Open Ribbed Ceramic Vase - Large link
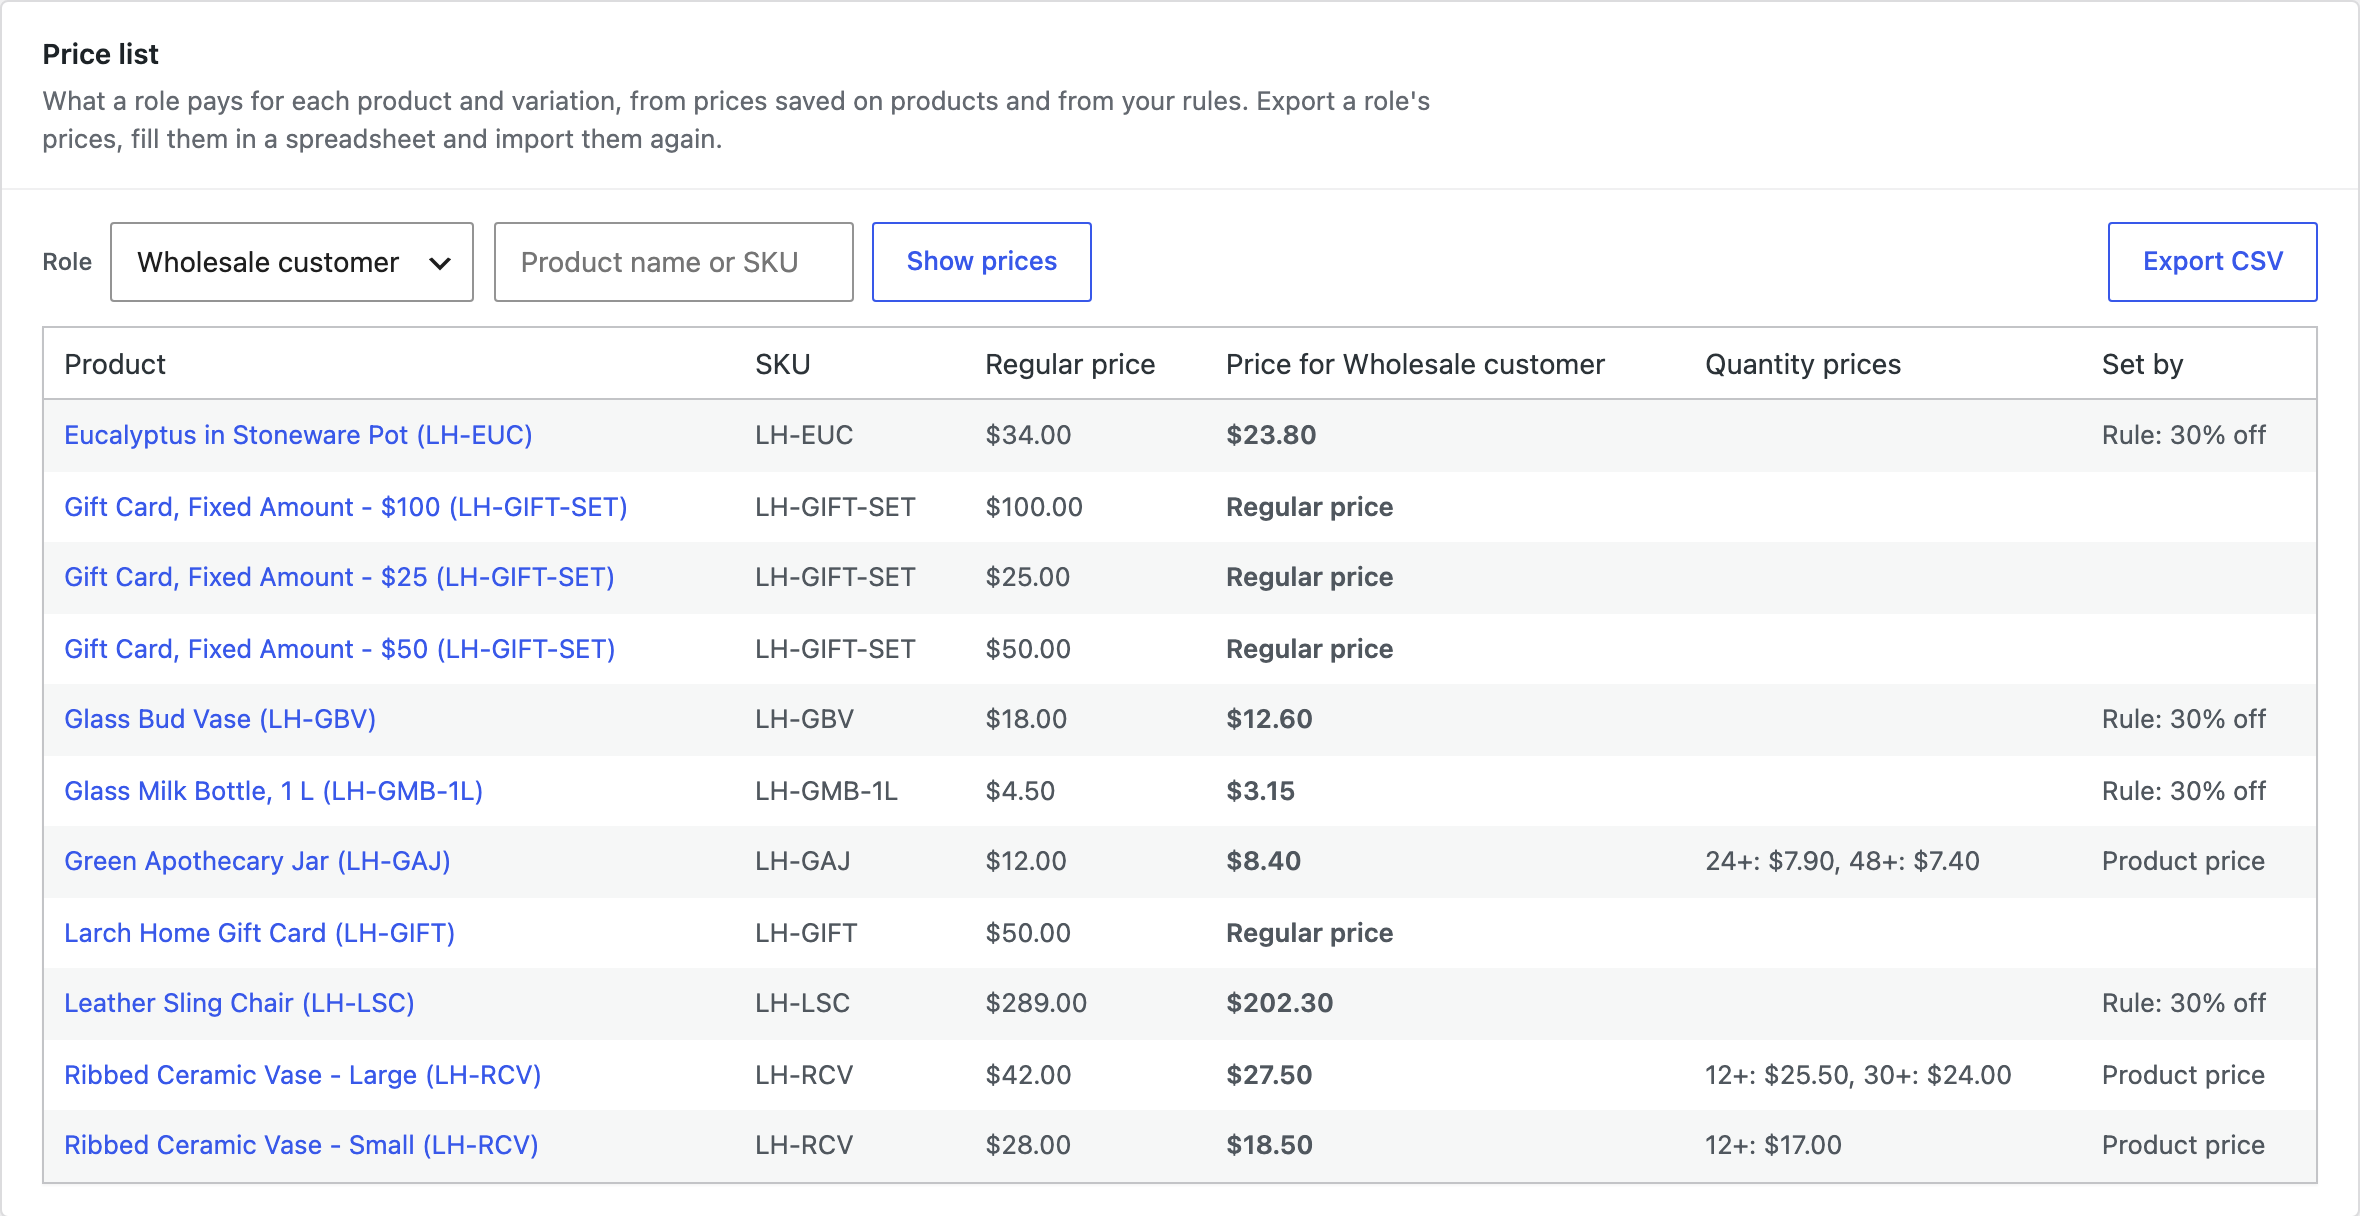Screen dimensions: 2360x1216 click(x=302, y=1075)
